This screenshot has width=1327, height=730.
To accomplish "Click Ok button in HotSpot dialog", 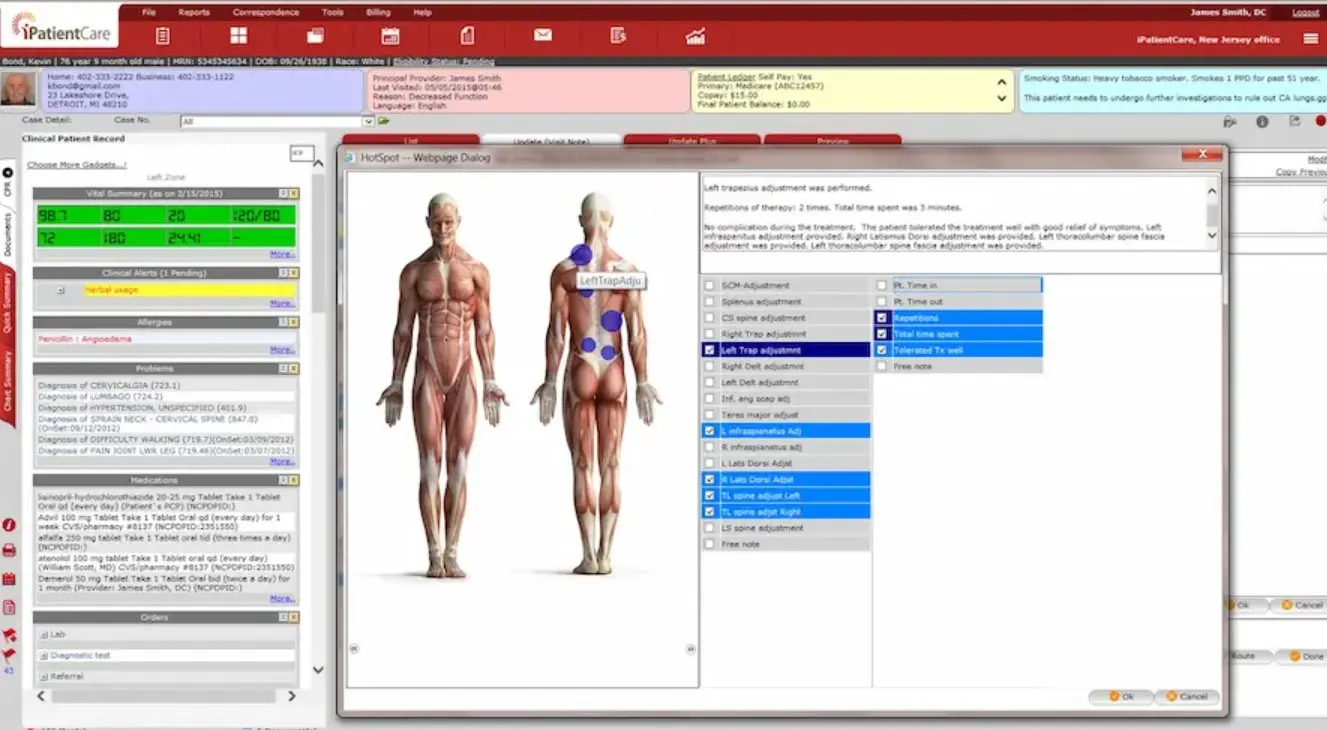I will click(1122, 696).
